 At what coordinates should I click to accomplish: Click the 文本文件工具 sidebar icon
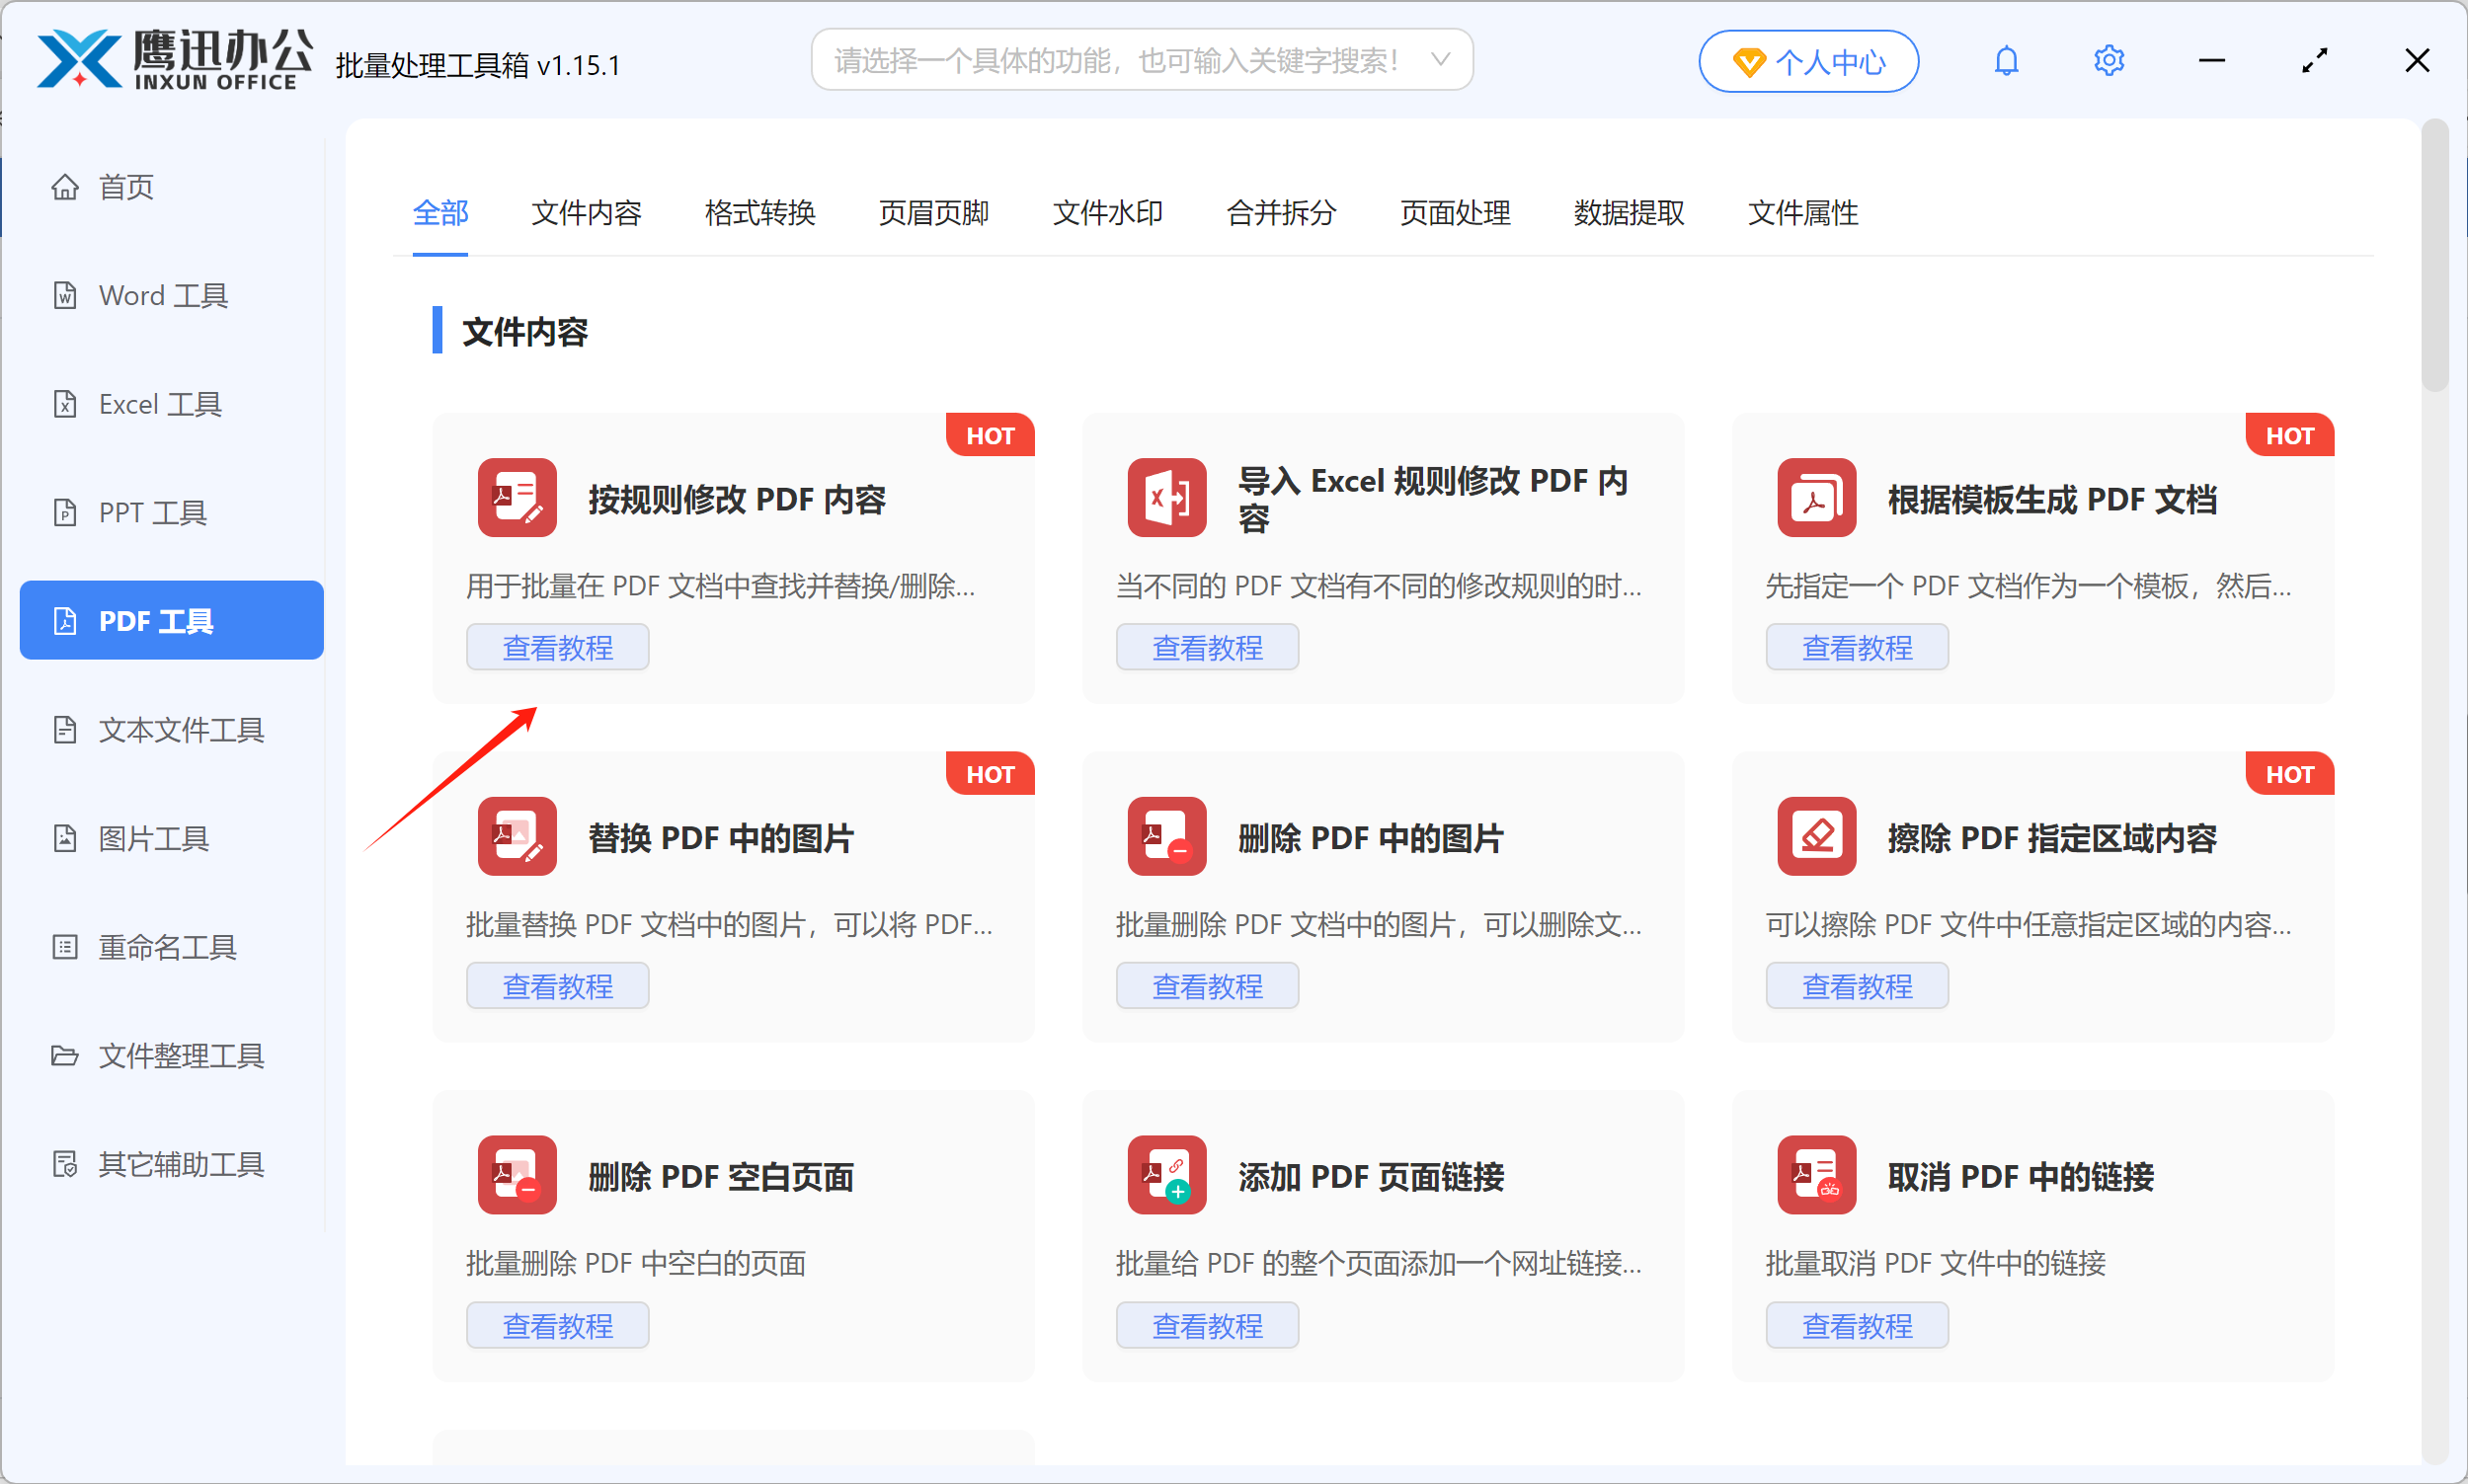65,730
